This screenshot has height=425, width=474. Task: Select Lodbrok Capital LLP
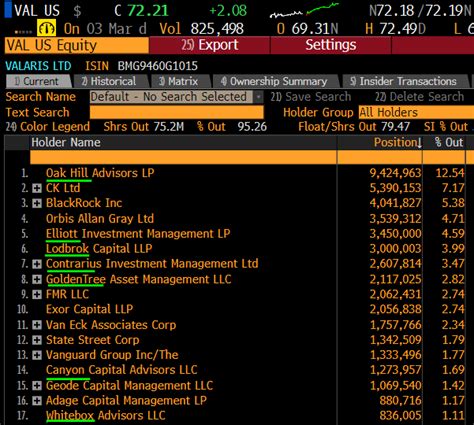(99, 249)
